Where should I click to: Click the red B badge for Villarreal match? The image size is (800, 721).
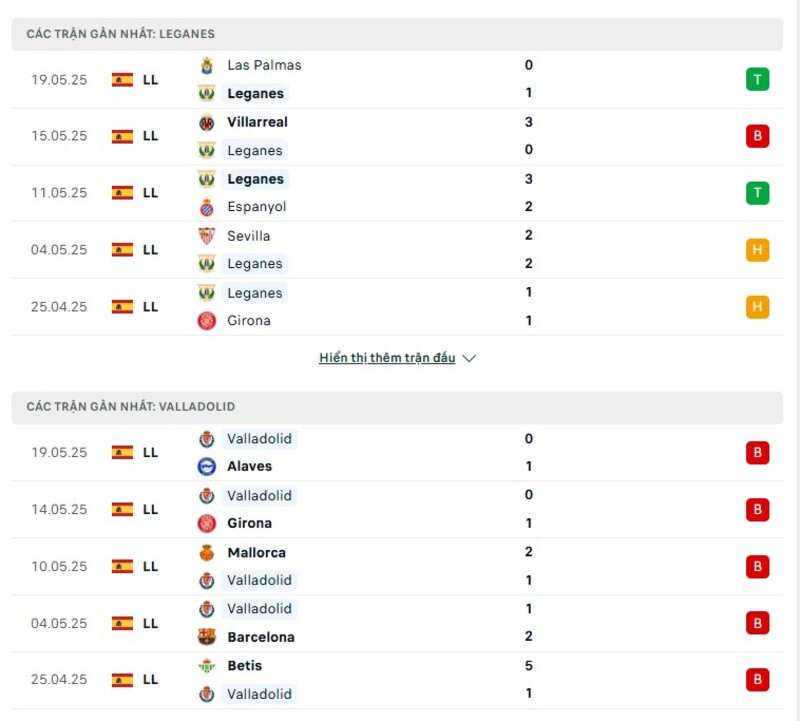coord(757,136)
